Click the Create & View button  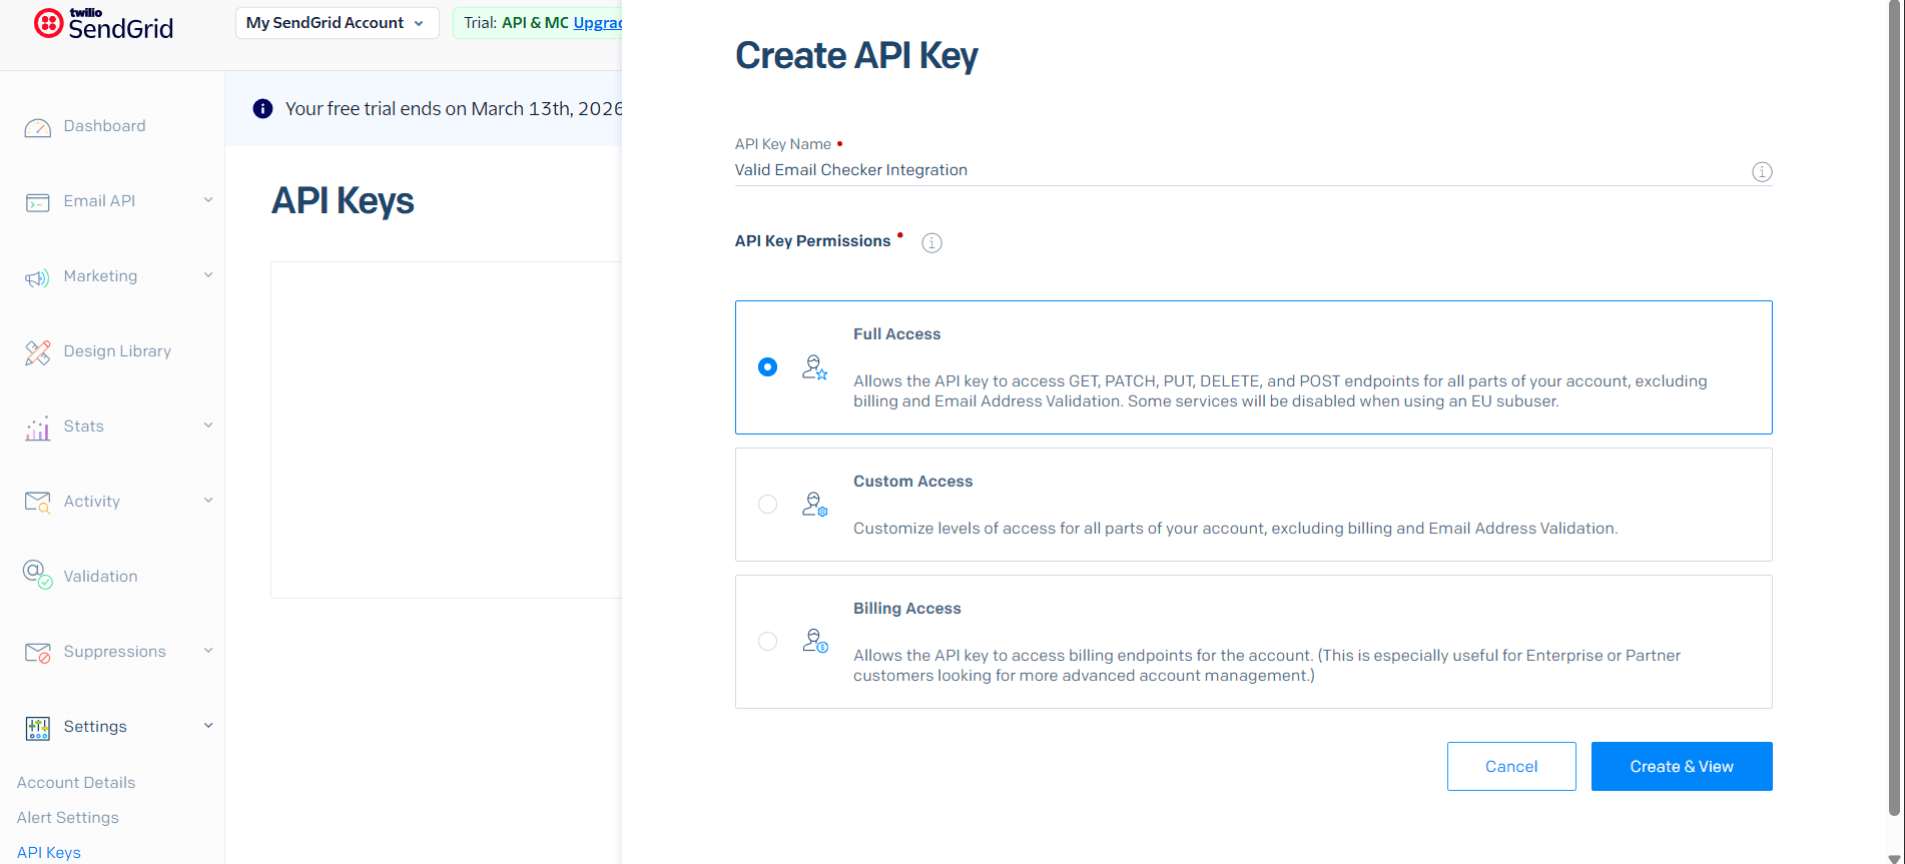point(1681,766)
